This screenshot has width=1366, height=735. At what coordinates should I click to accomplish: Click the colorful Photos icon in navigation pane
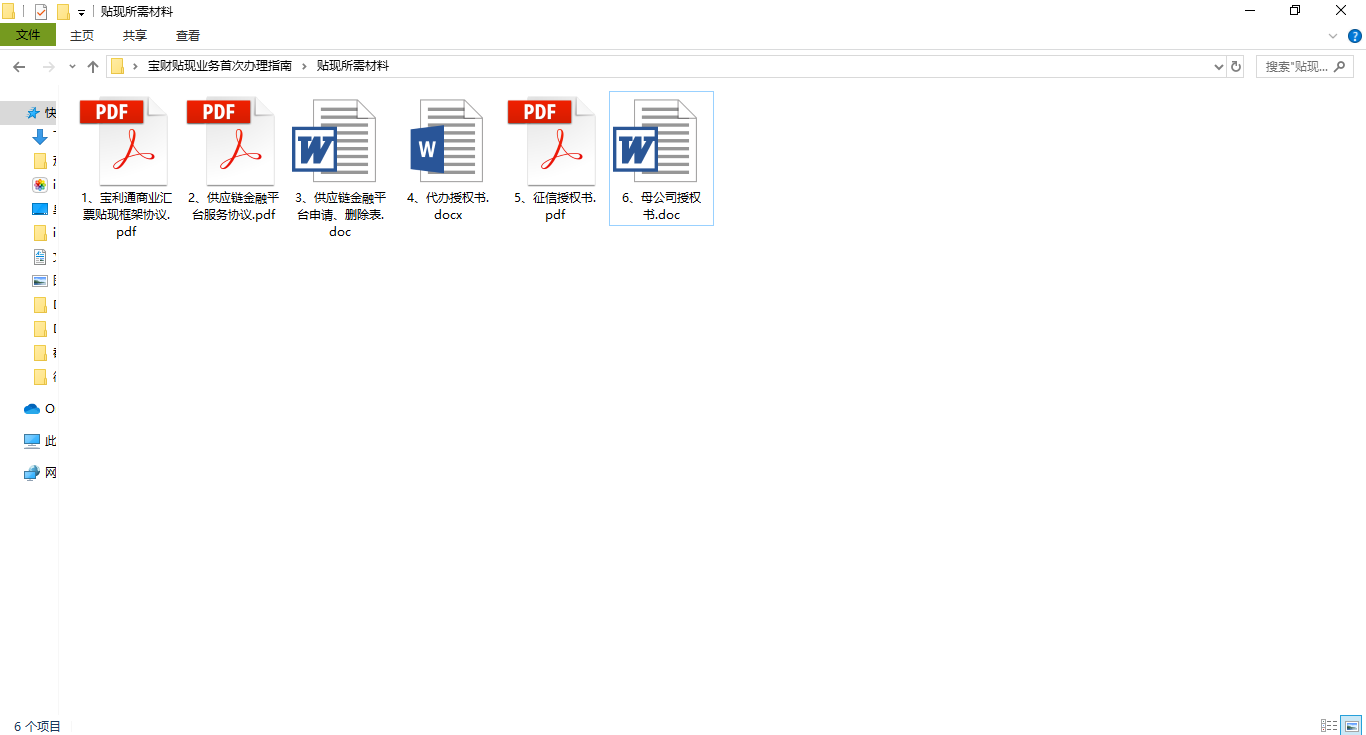coord(40,185)
